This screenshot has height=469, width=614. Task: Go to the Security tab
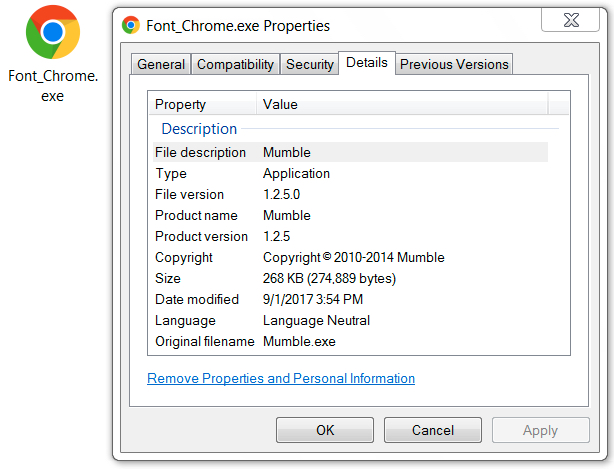309,64
